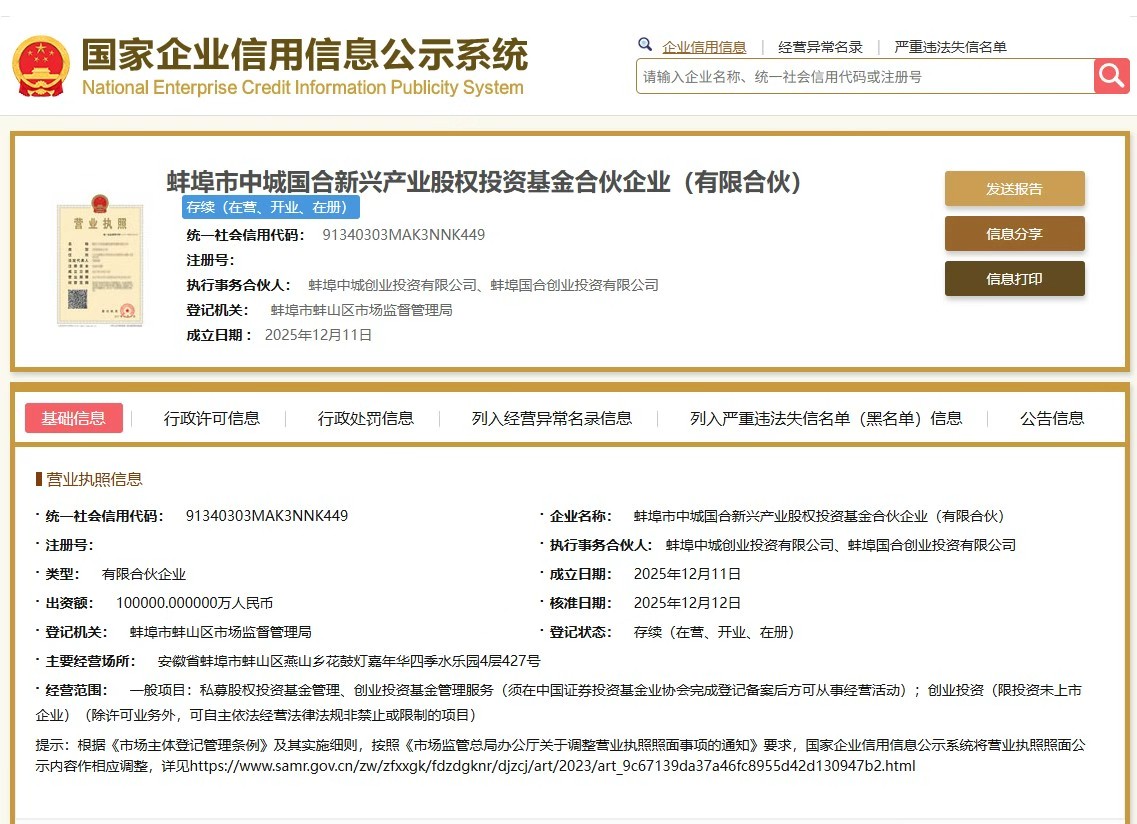The width and height of the screenshot is (1137, 824).
Task: Click the national emblem logo
Action: (x=40, y=67)
